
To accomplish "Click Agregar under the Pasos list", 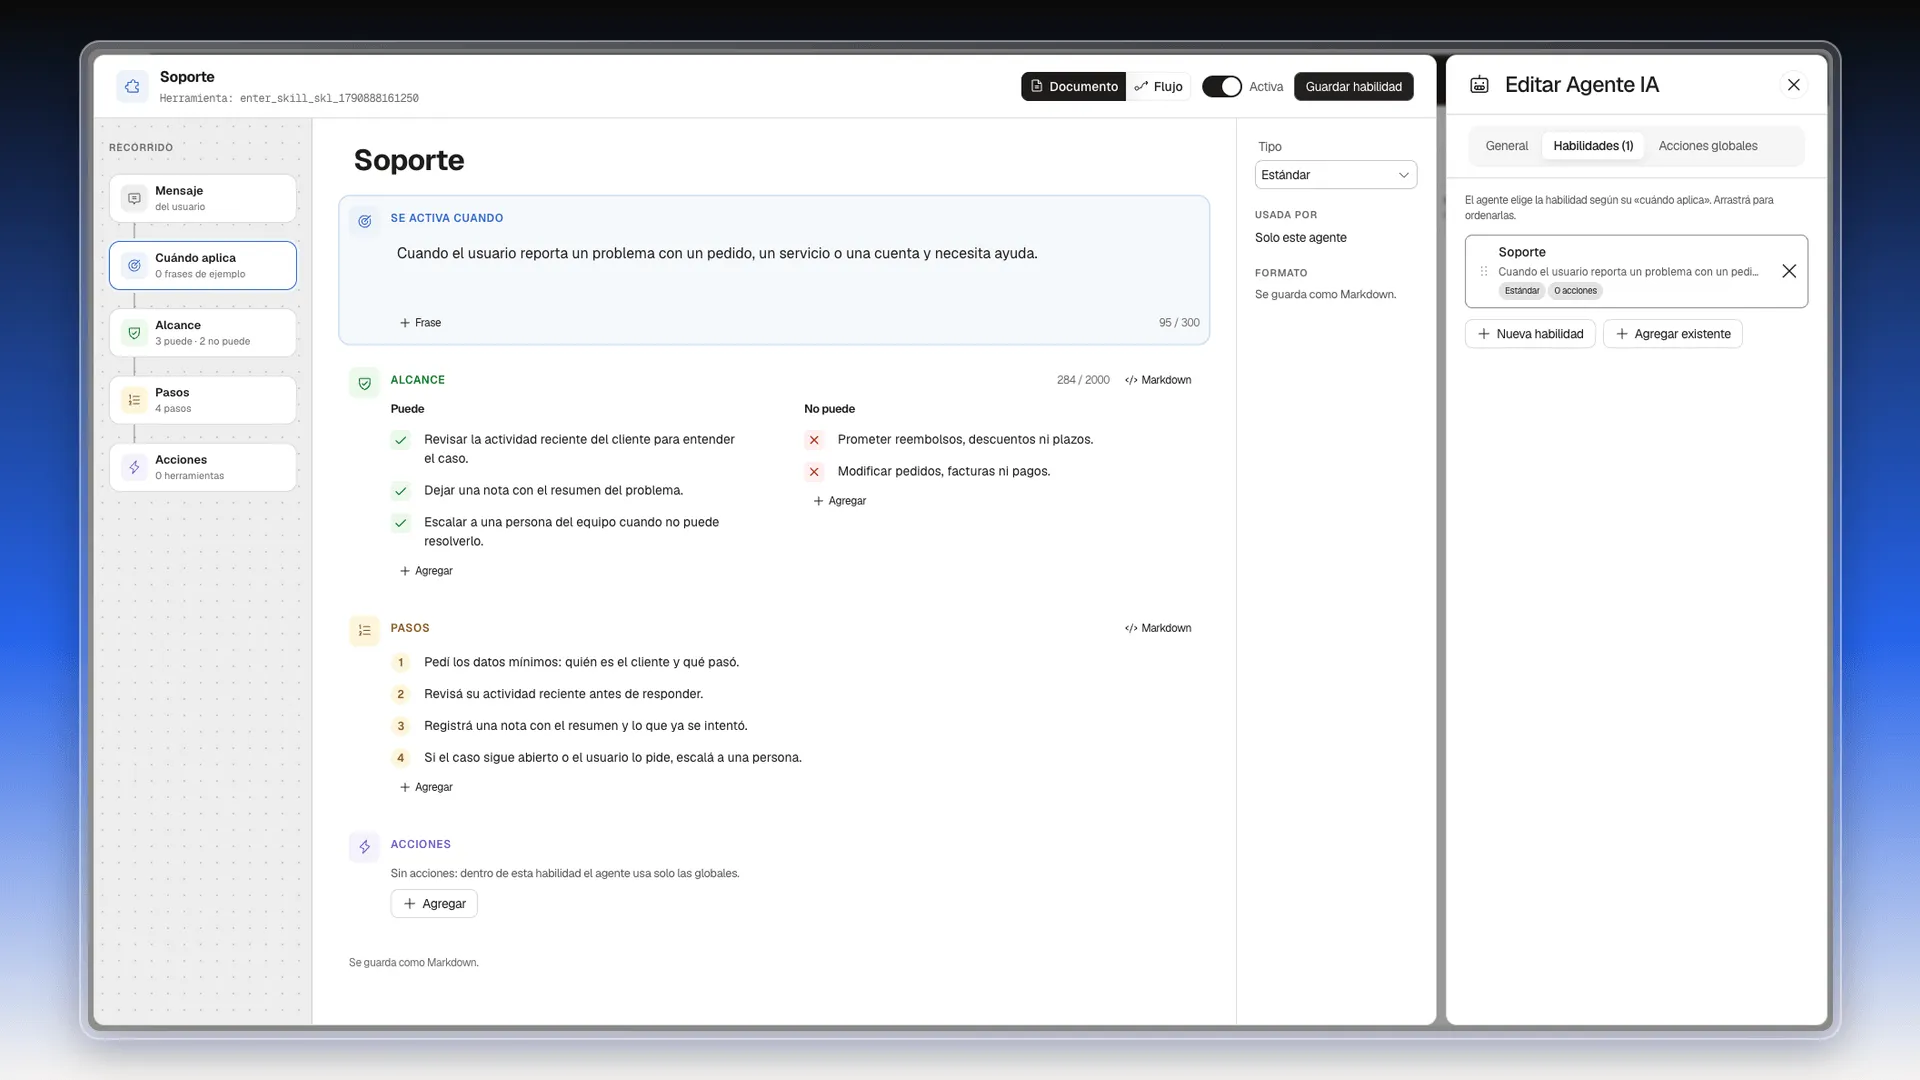I will pos(427,787).
